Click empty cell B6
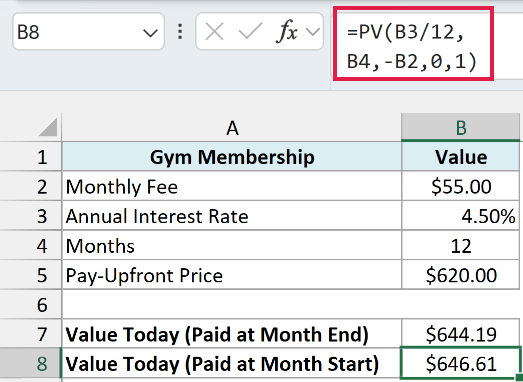Viewport: 523px width, 382px height. [461, 304]
